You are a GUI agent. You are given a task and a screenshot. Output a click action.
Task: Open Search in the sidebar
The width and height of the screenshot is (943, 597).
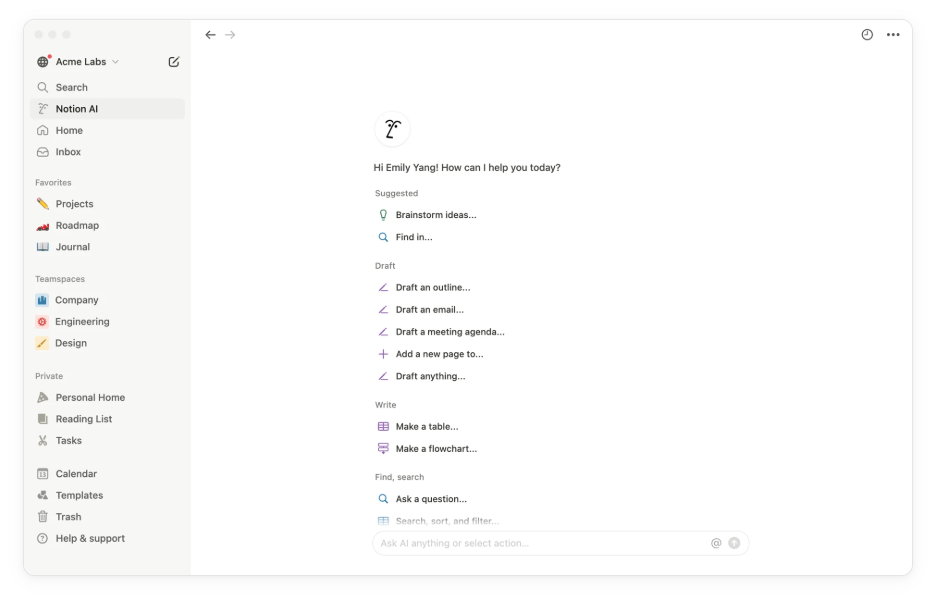[x=107, y=88]
